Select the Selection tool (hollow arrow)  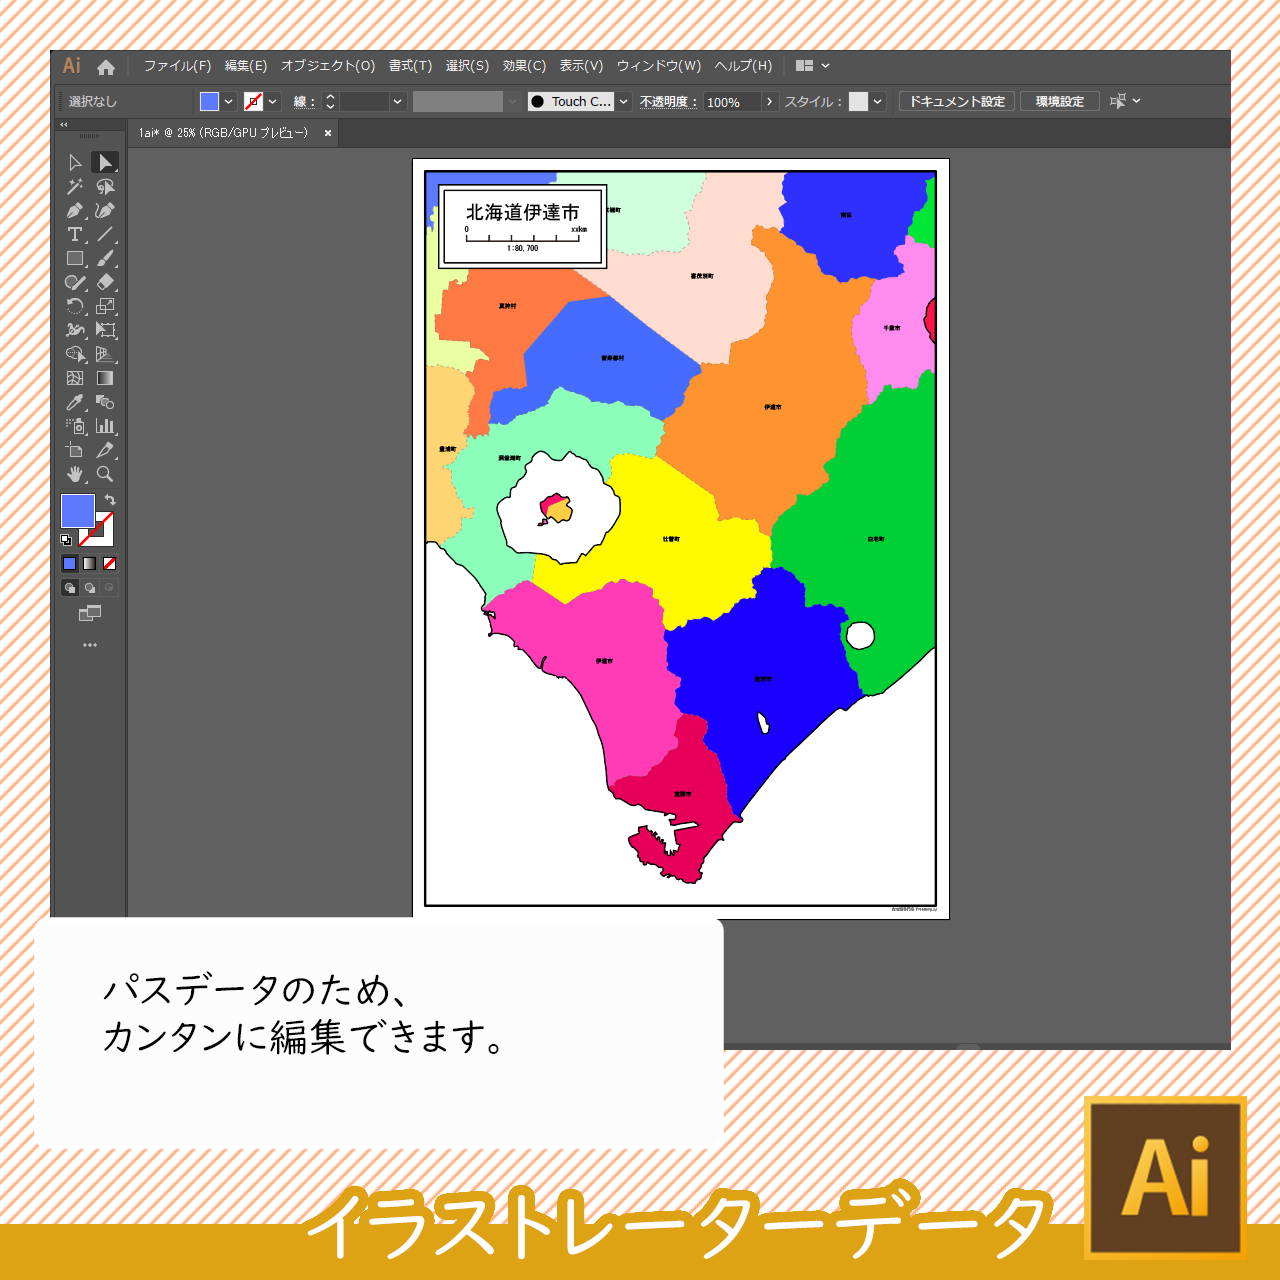point(75,162)
